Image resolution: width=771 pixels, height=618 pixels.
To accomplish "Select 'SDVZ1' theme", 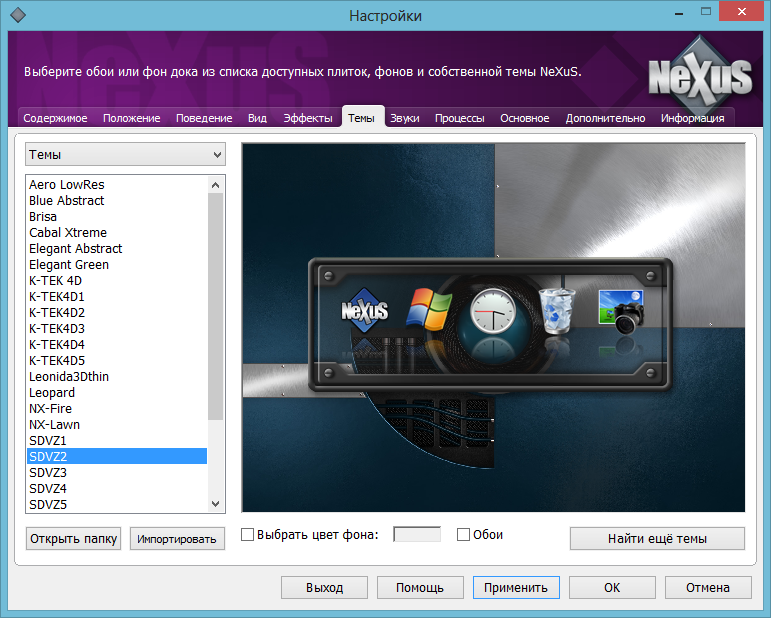I will pos(117,441).
